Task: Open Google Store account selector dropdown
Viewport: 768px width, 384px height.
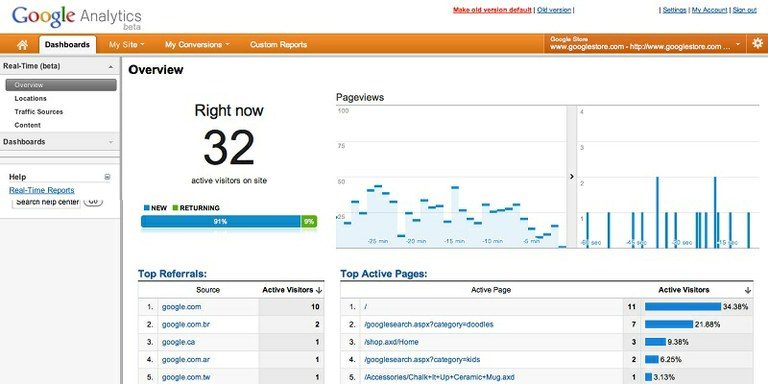Action: pos(645,44)
